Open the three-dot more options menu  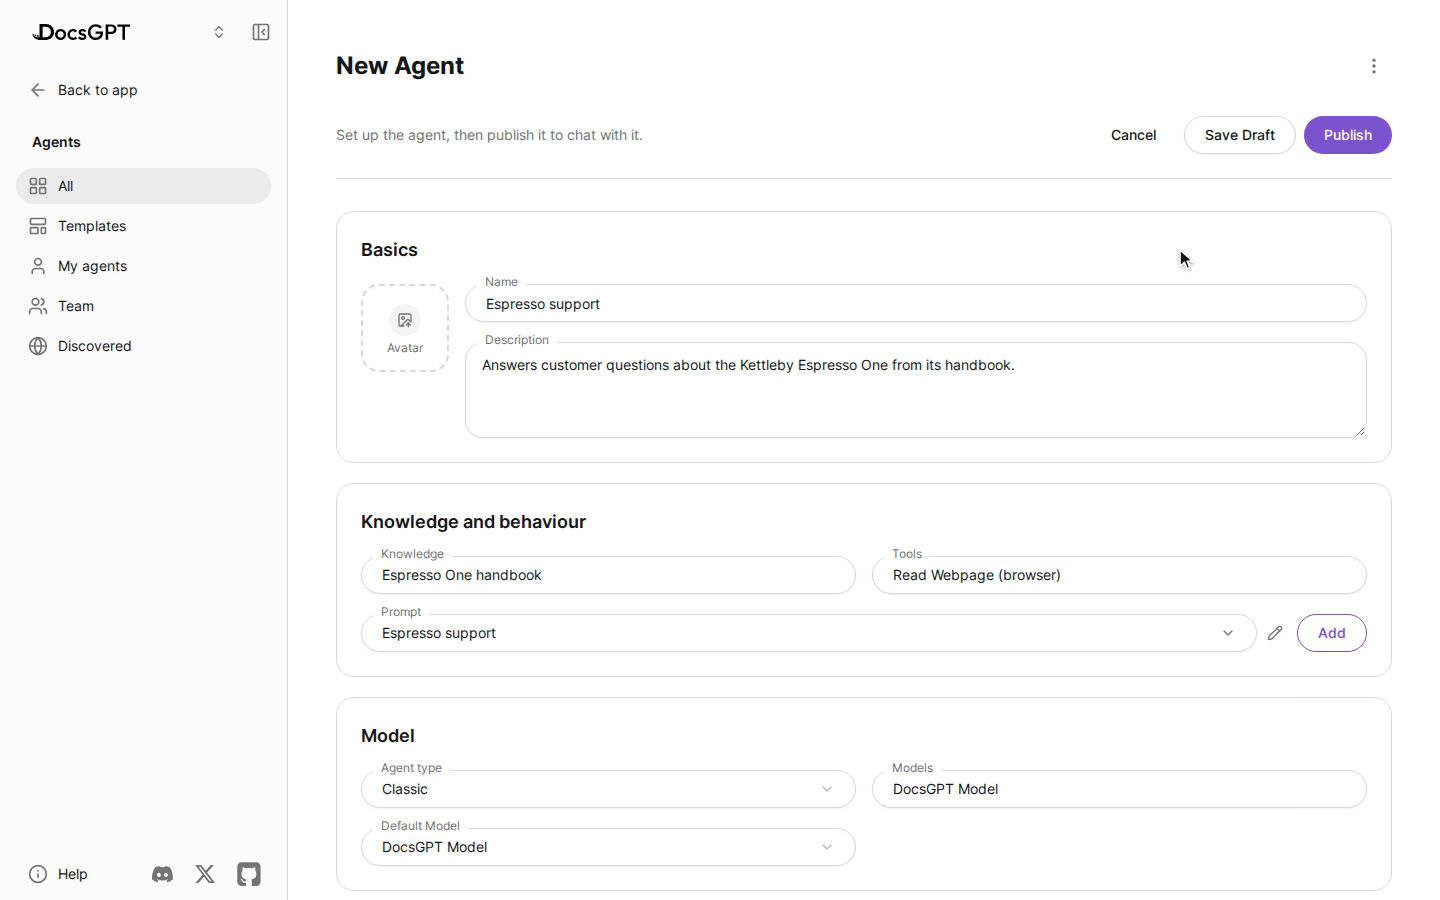1374,66
